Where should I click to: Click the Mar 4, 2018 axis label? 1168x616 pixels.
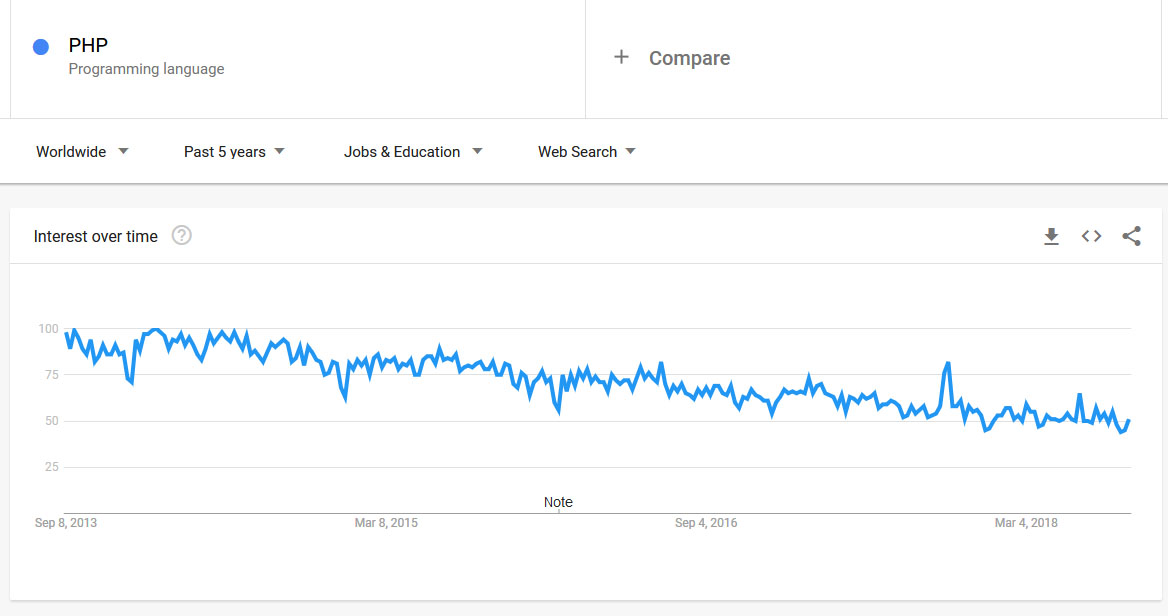click(x=1026, y=523)
